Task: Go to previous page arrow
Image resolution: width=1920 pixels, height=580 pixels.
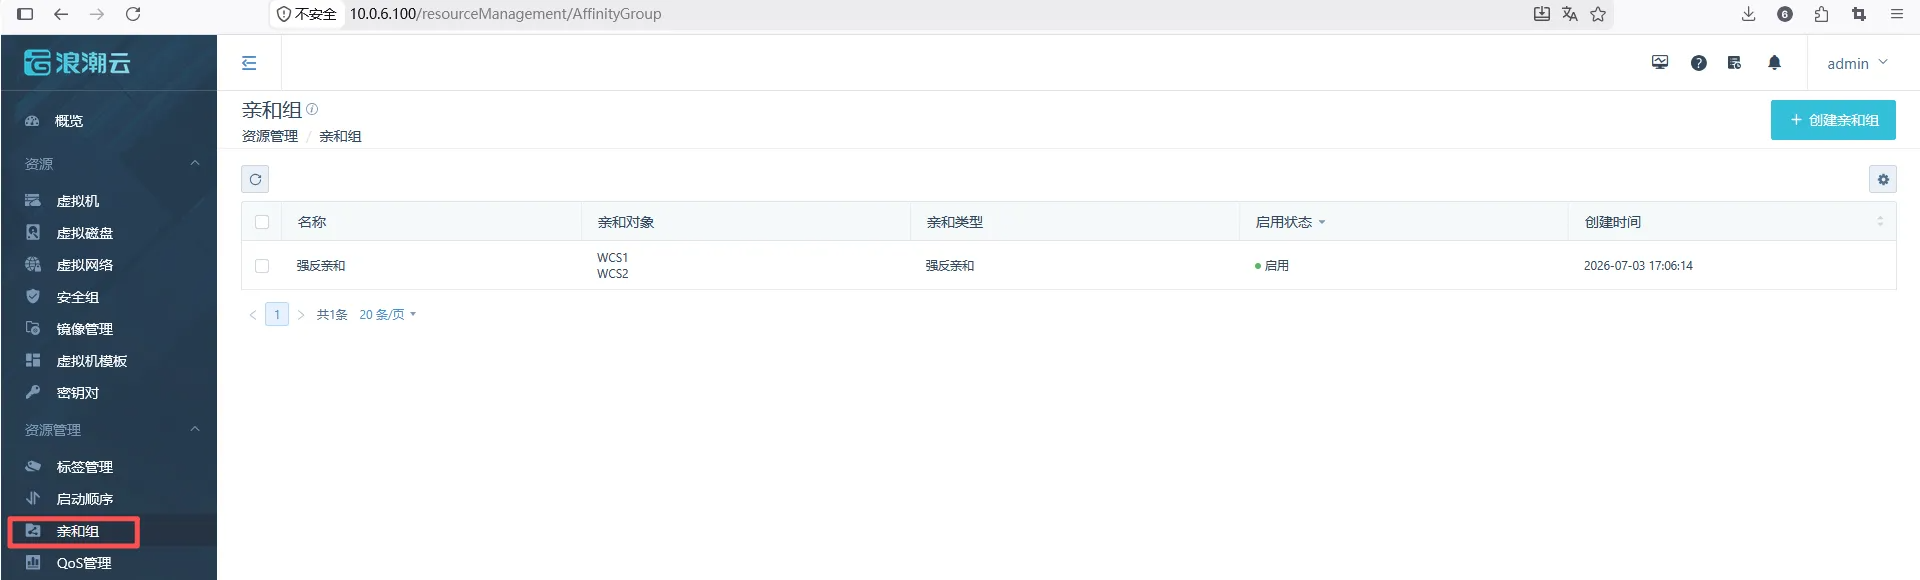Action: (x=252, y=315)
